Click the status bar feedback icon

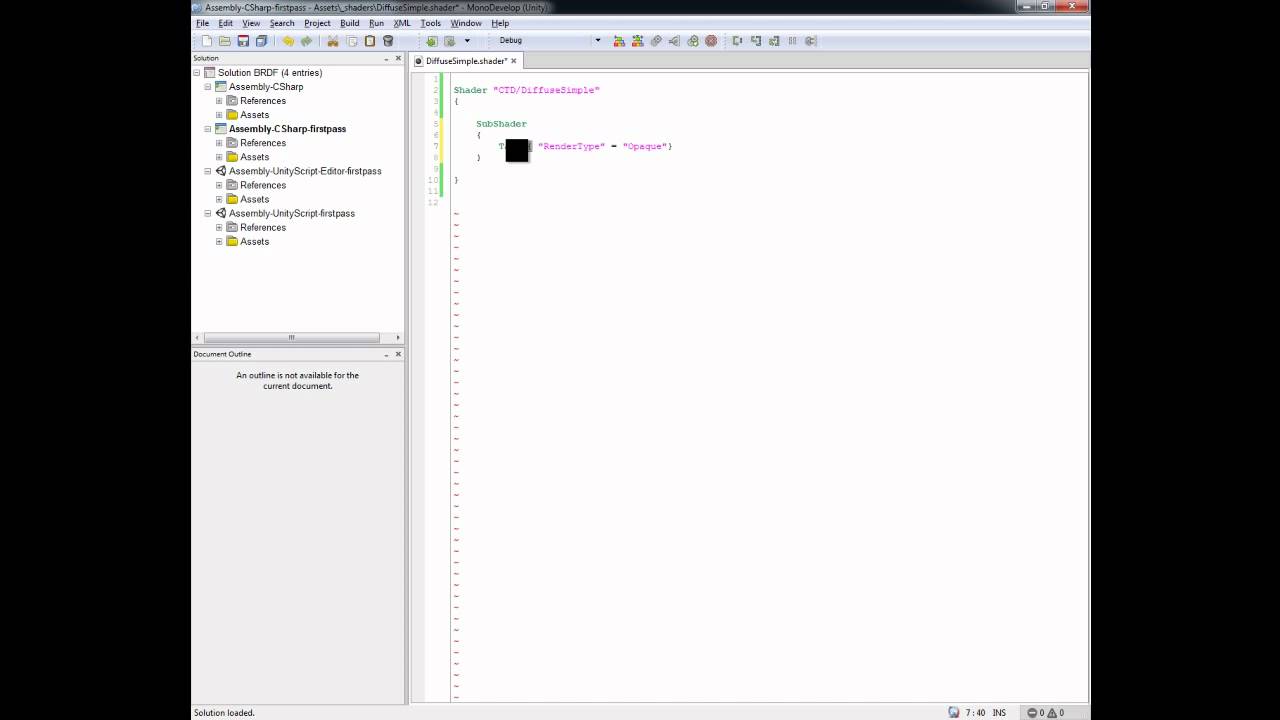click(x=954, y=713)
